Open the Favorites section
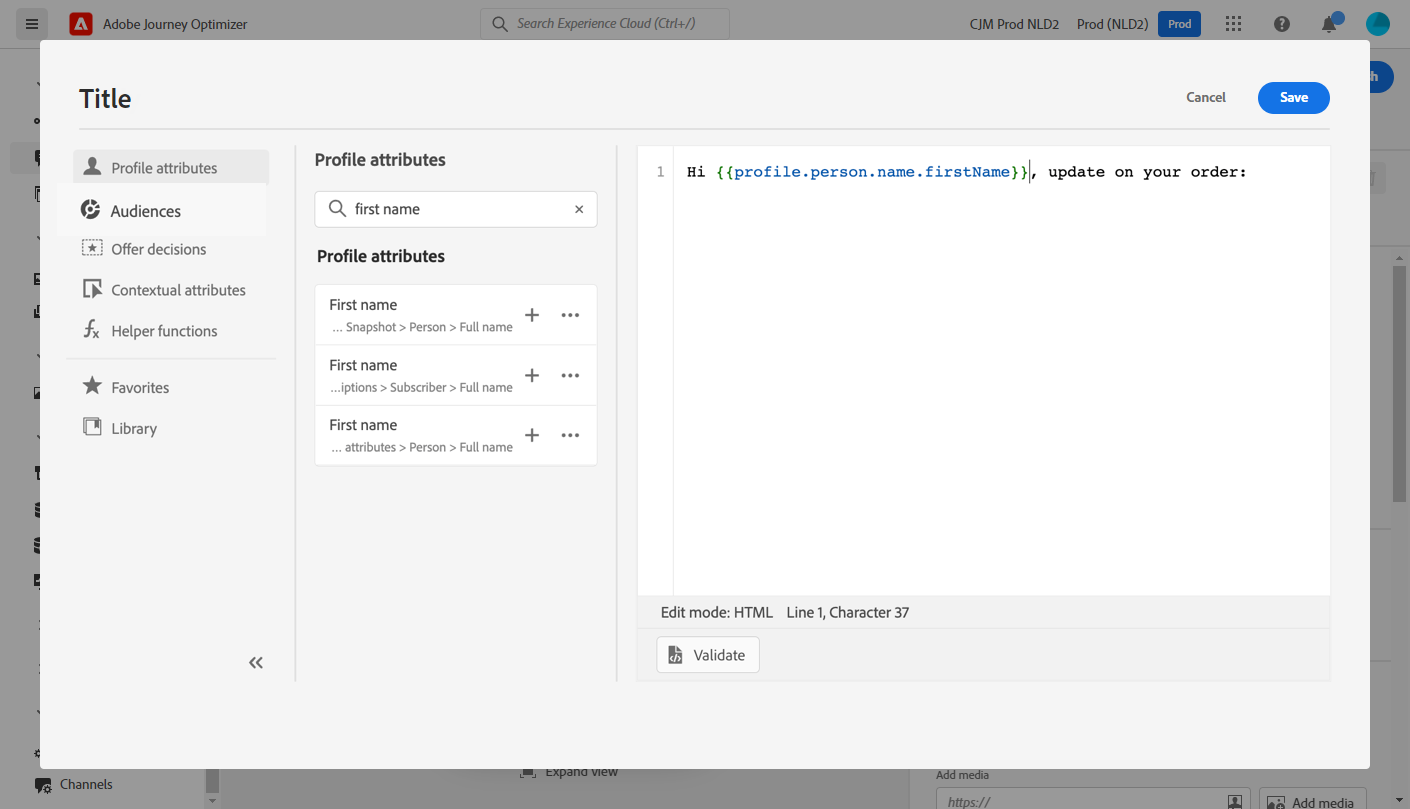Image resolution: width=1410 pixels, height=809 pixels. (140, 387)
